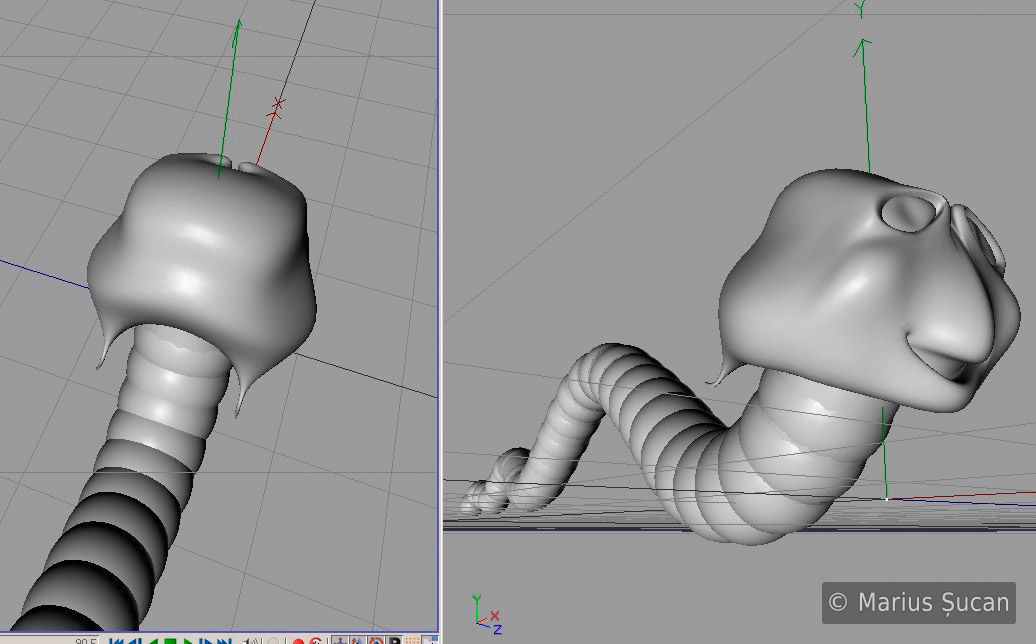The width and height of the screenshot is (1036, 644).
Task: Jump to the end of animation
Action: pyautogui.click(x=224, y=641)
